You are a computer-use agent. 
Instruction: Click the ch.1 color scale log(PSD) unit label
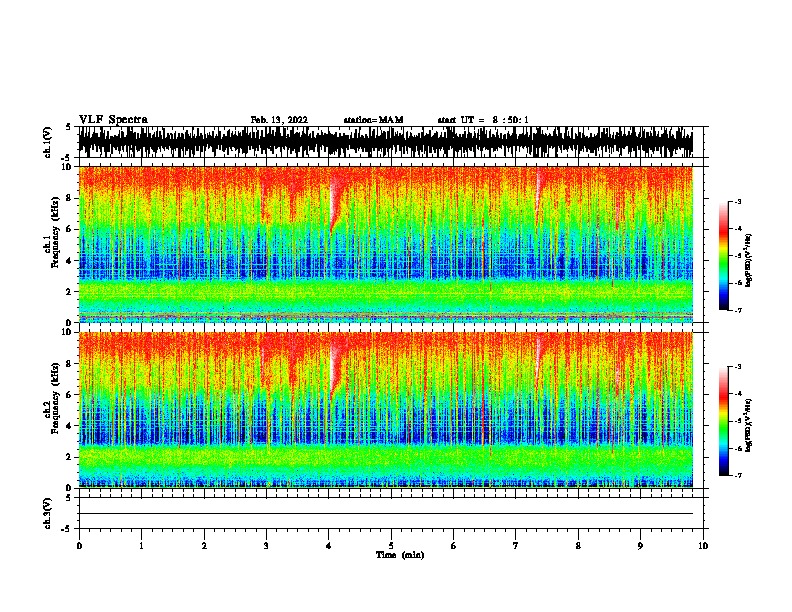(x=749, y=260)
